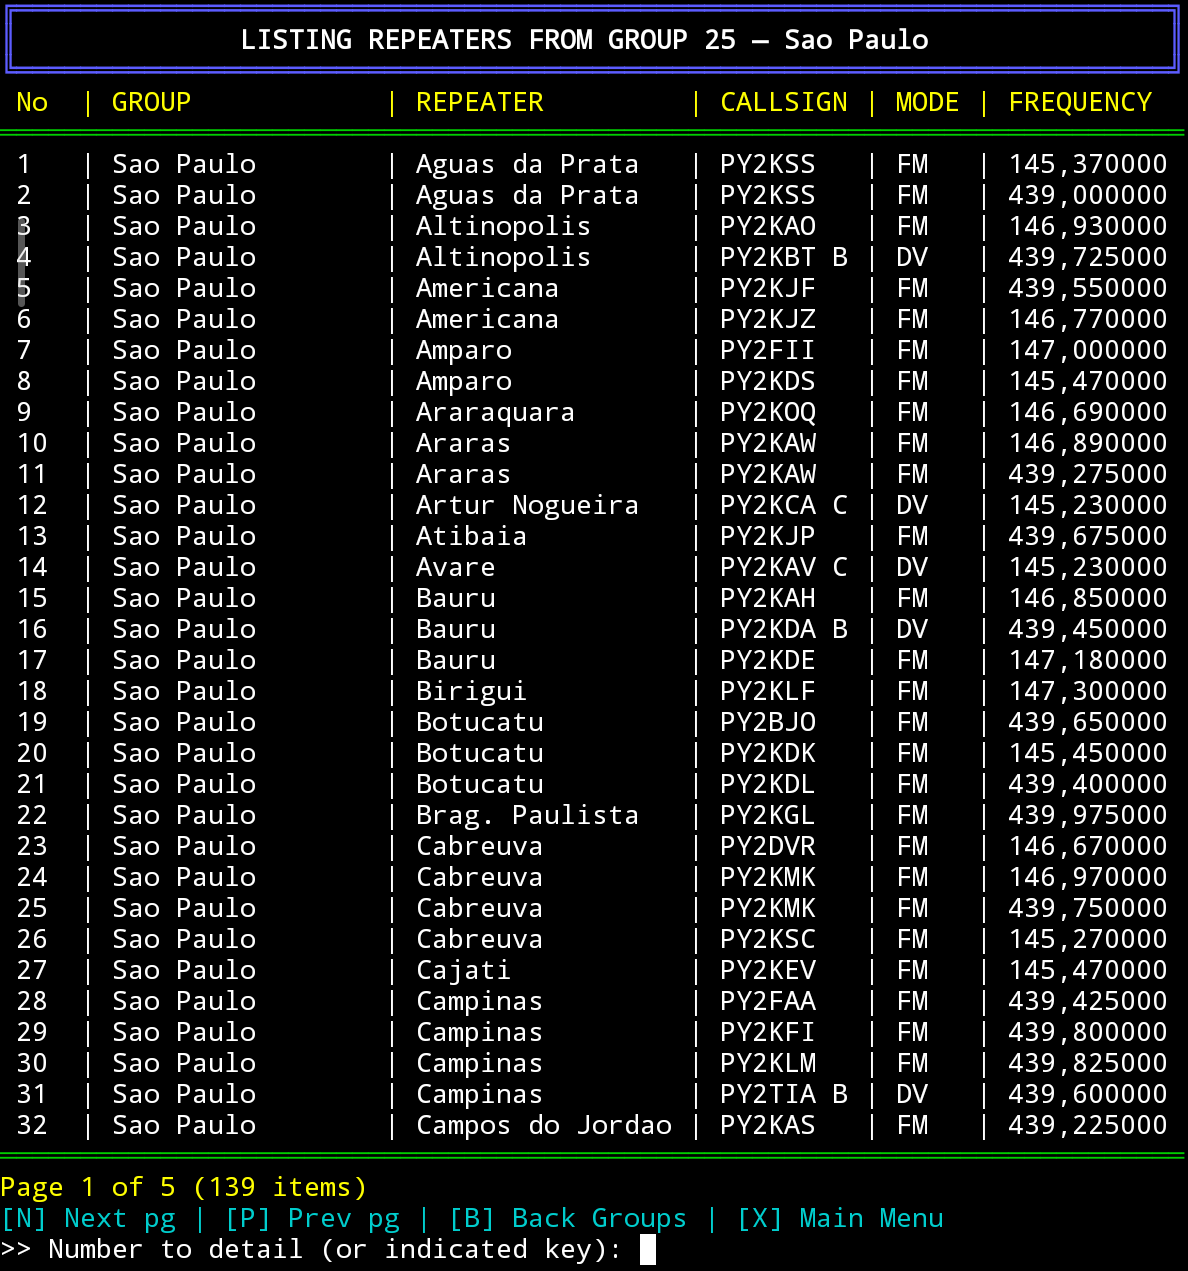Viewport: 1188px width, 1271px height.
Task: Click frequency 146,890000 for Araras
Action: [x=1088, y=443]
